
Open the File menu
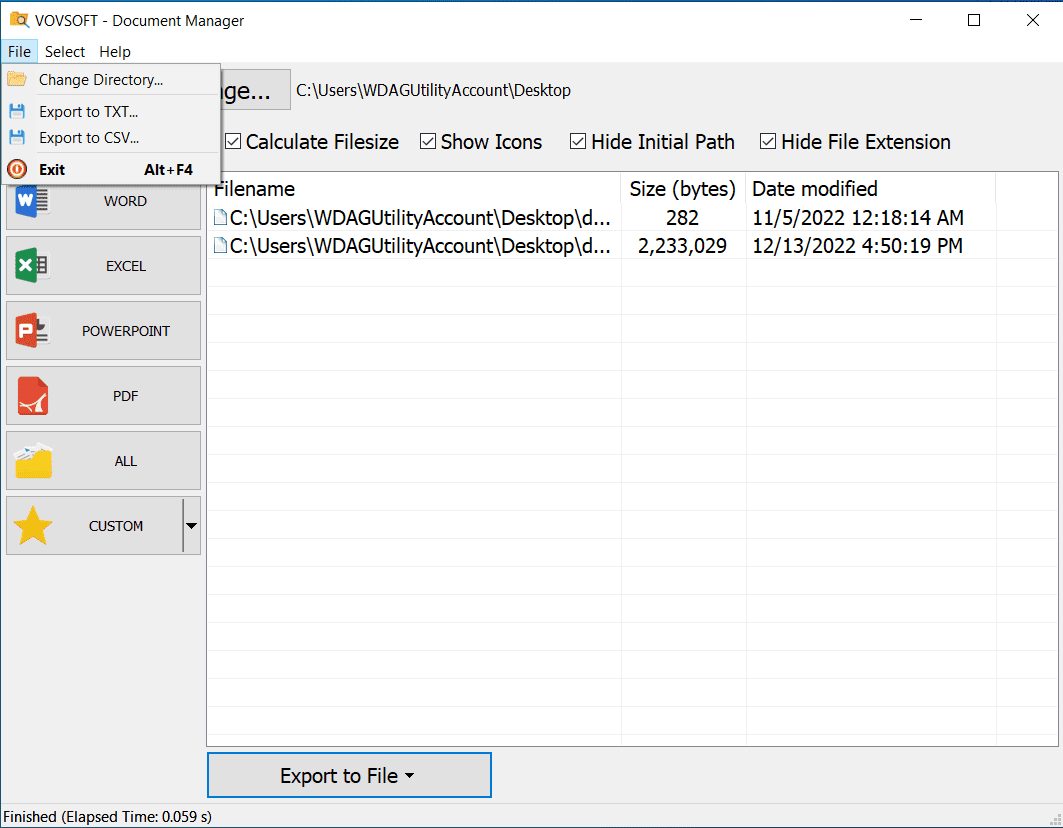[19, 52]
